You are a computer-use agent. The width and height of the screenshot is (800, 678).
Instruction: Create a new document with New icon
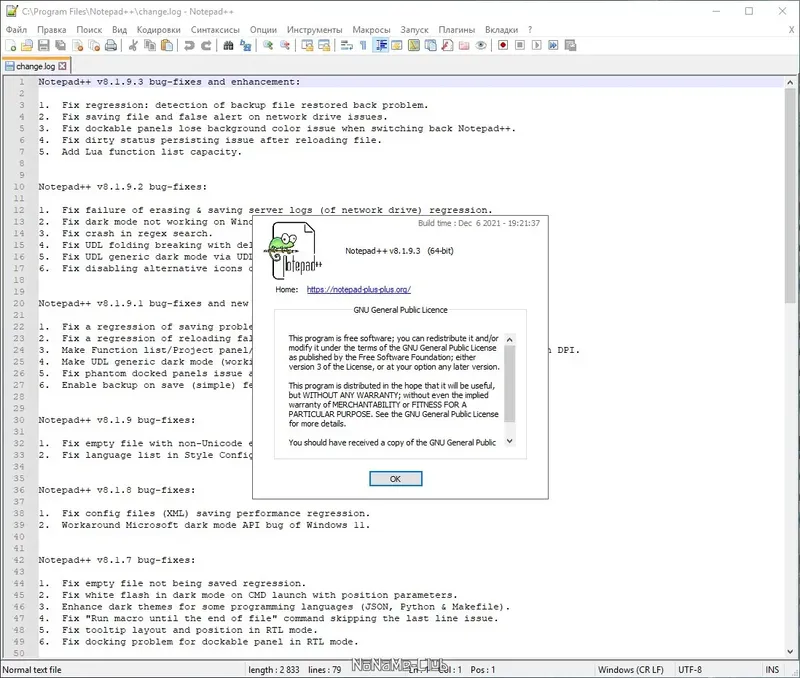point(10,46)
